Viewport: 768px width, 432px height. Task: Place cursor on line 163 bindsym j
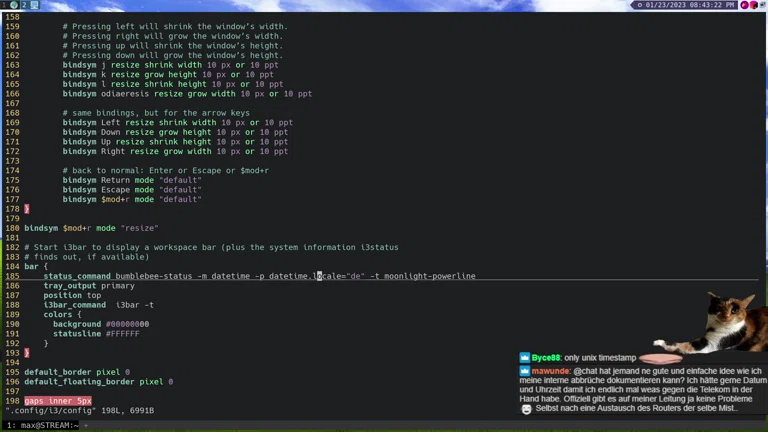[x=170, y=65]
